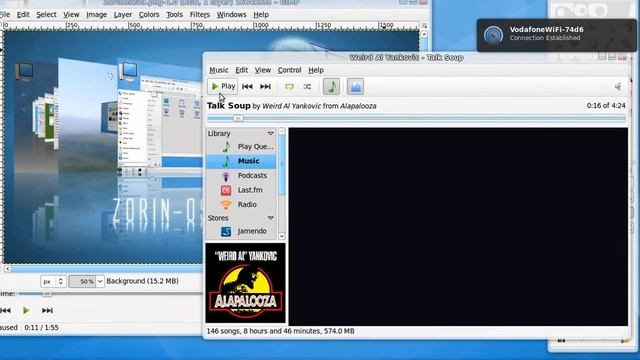Select Last.fm in the sidebar

[x=241, y=190]
